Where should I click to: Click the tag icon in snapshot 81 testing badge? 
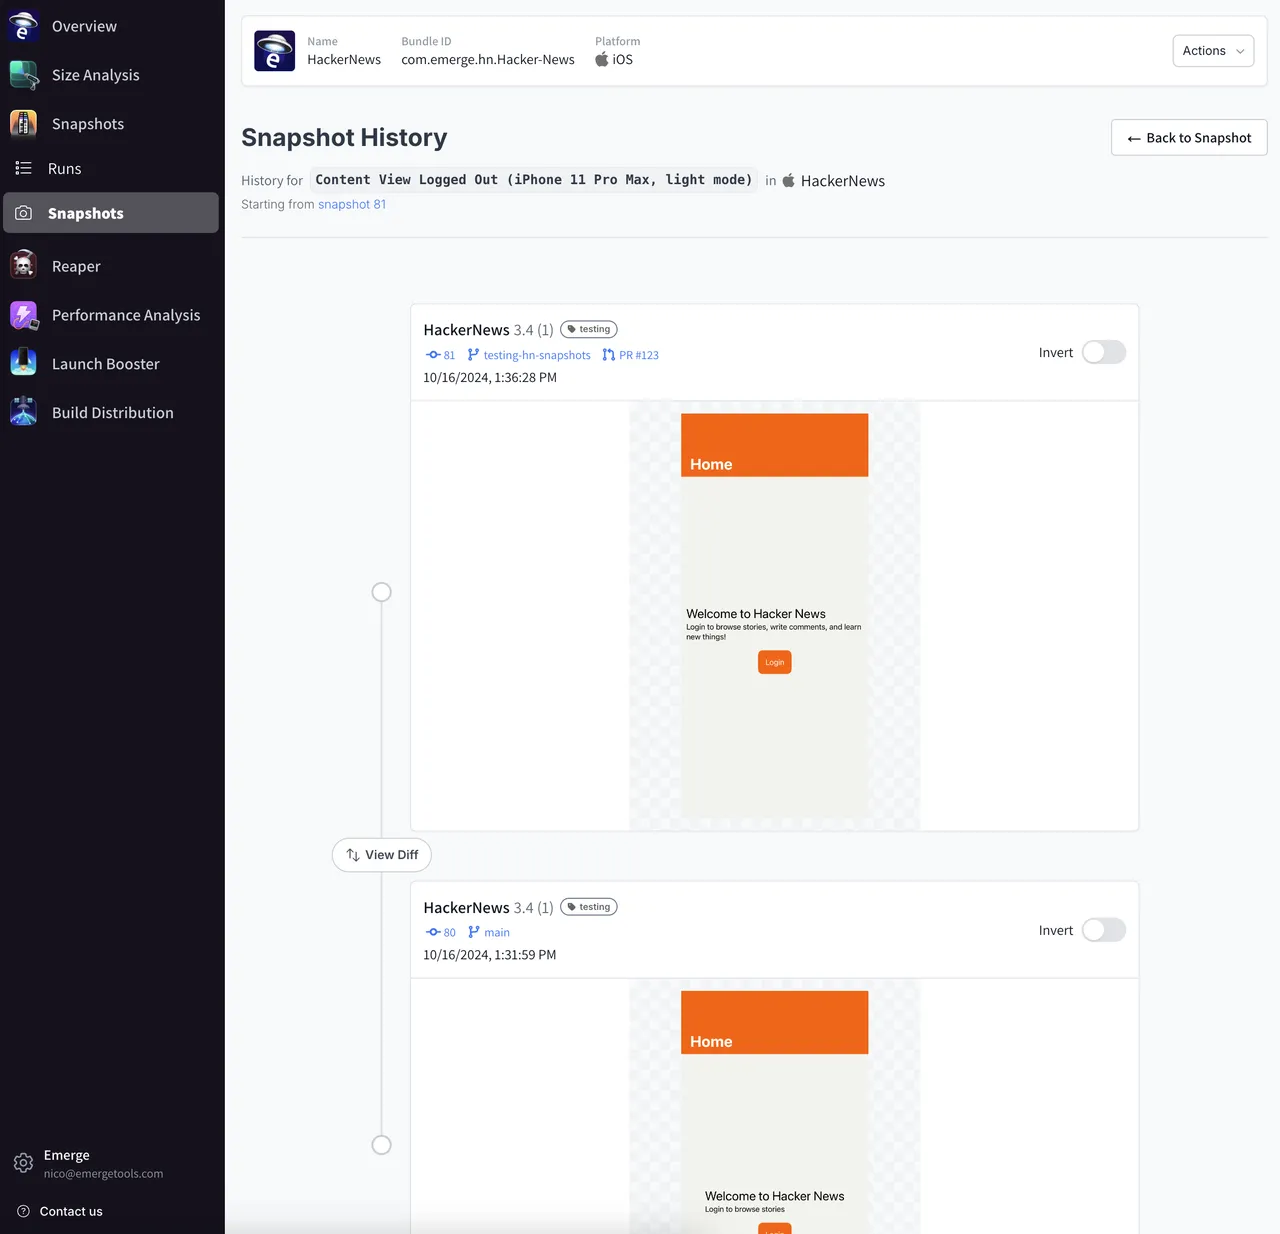tap(572, 329)
